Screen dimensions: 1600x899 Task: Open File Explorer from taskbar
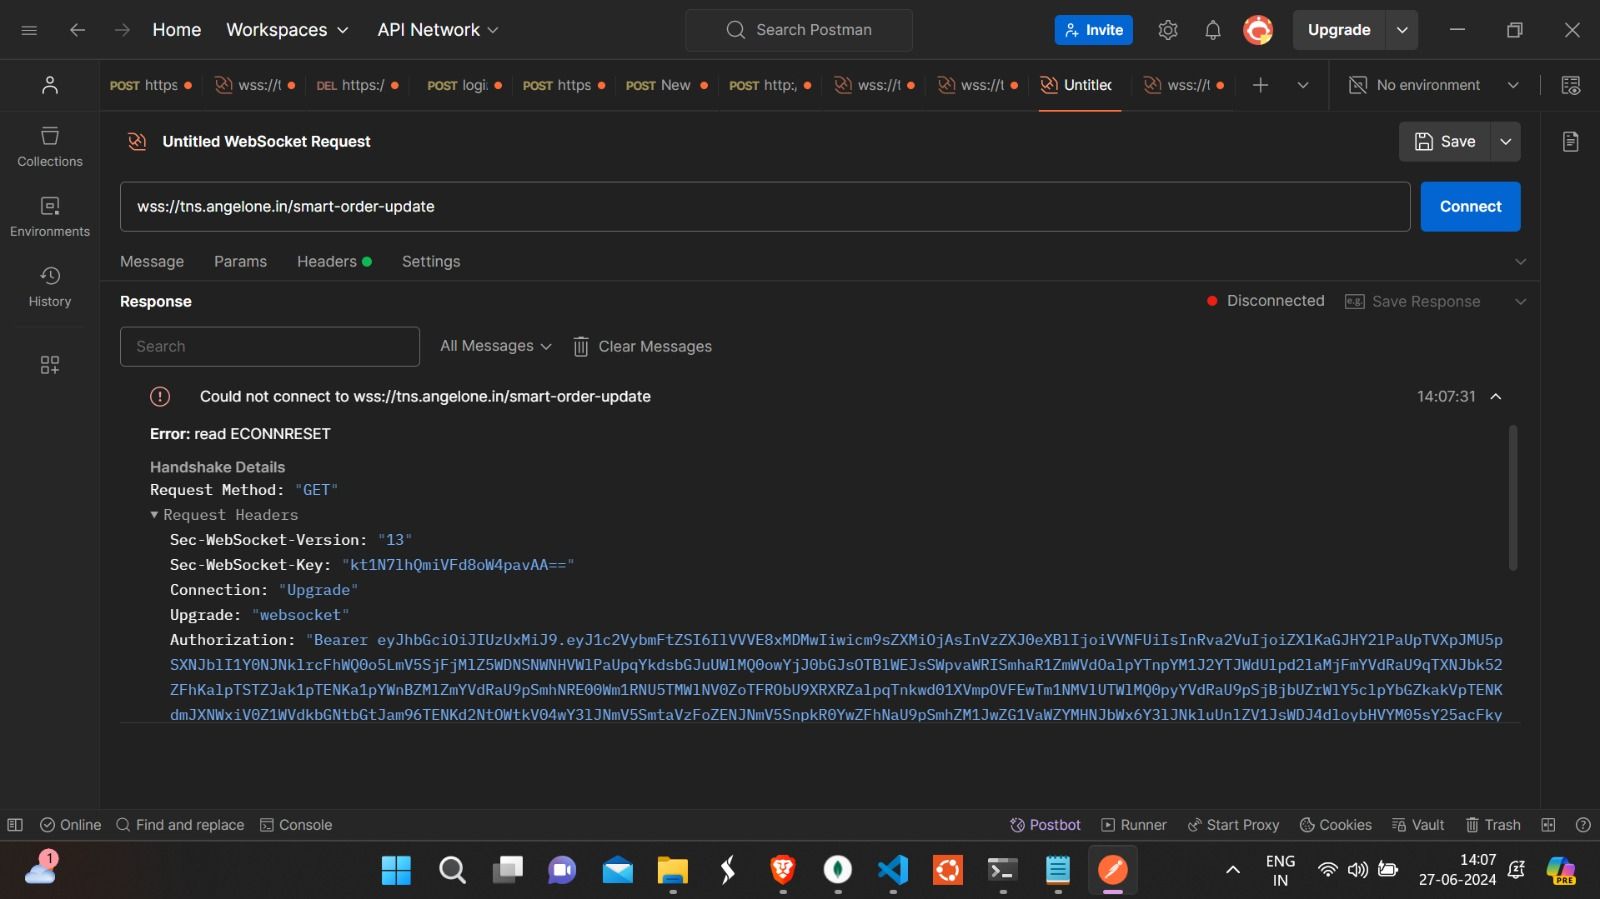673,870
